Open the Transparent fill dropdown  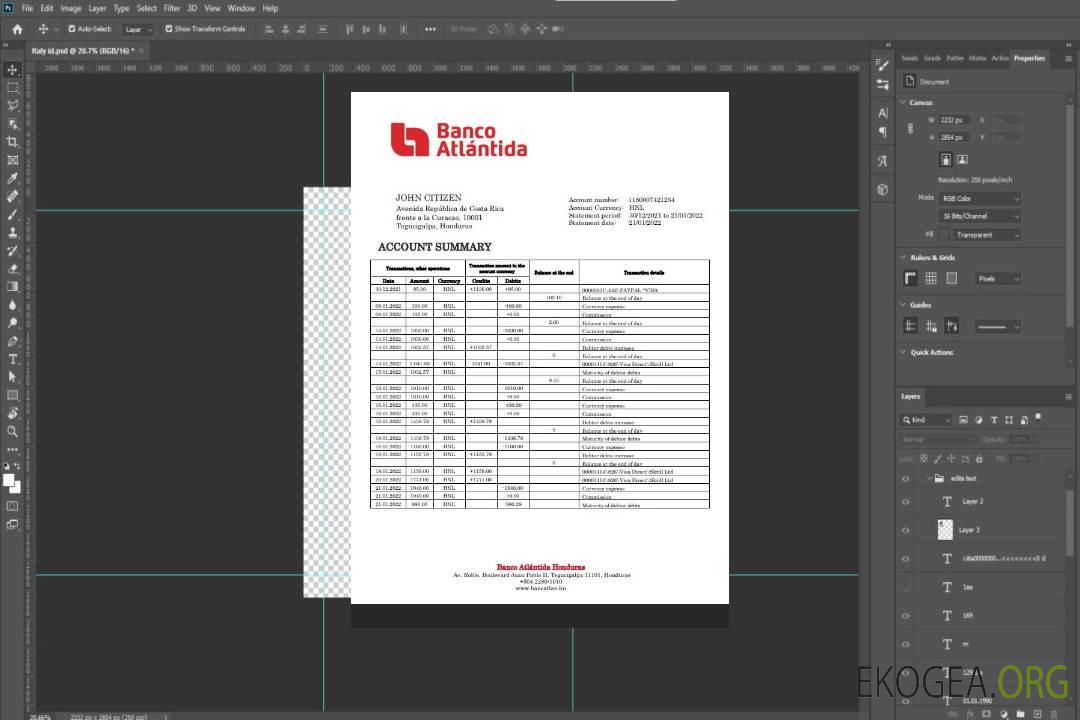pos(986,235)
